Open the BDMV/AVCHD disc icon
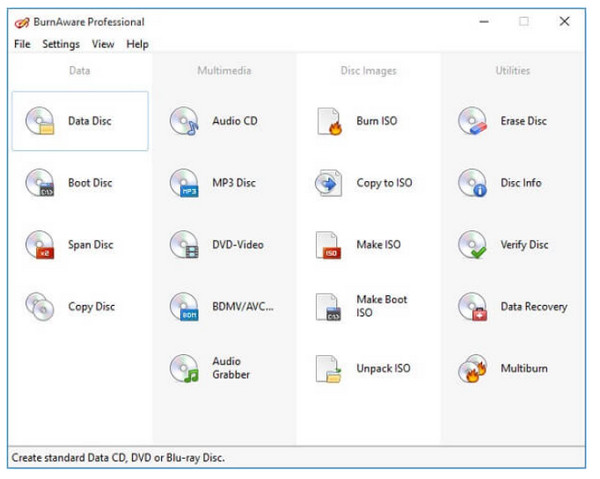 184,307
